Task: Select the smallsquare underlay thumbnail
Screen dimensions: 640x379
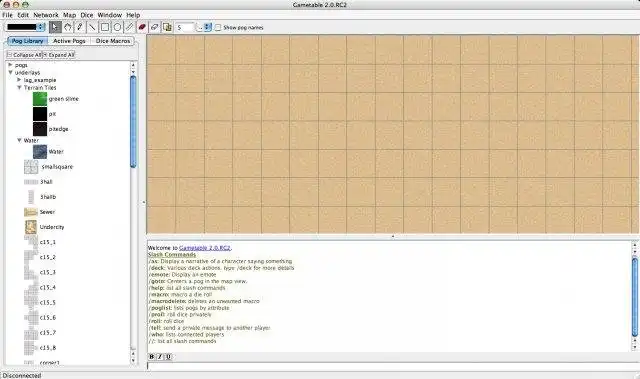Action: 31,167
